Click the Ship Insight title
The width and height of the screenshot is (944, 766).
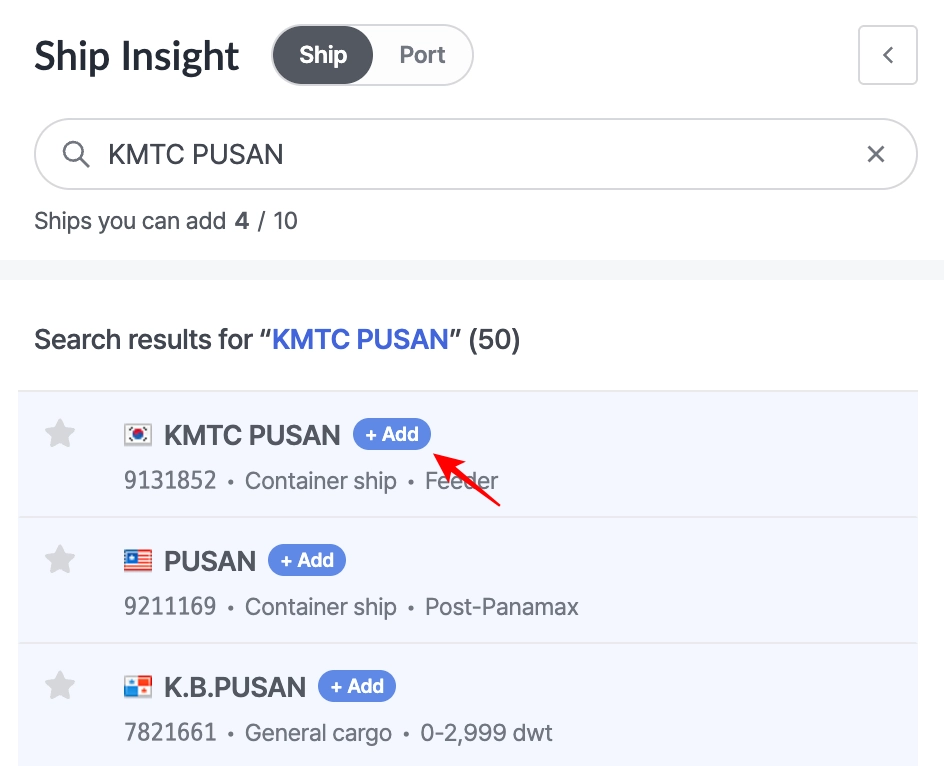[x=137, y=56]
